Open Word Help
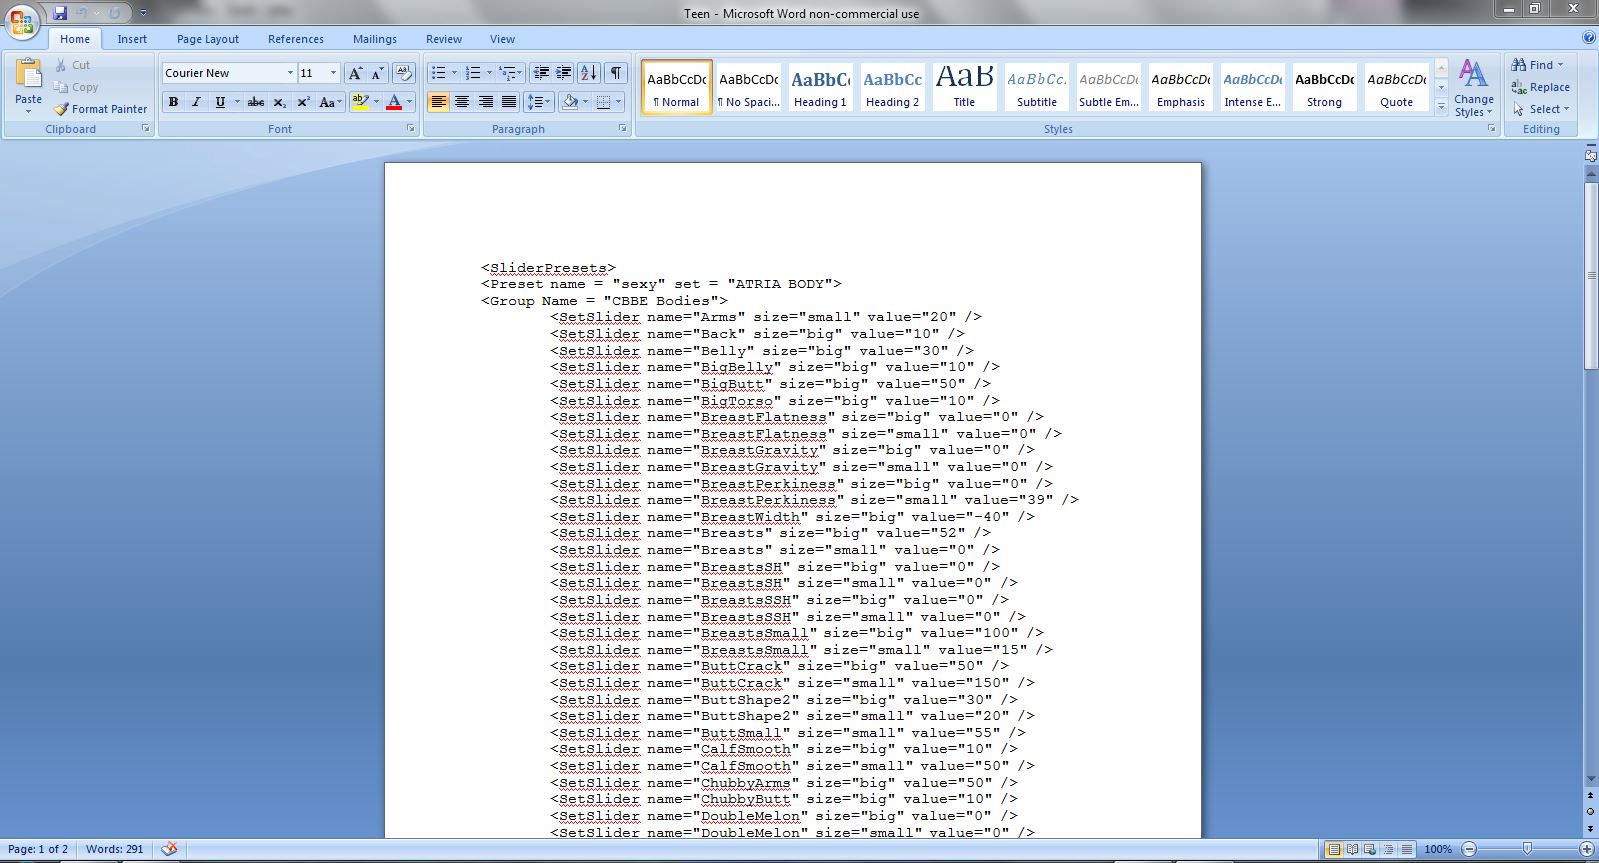The width and height of the screenshot is (1599, 863). [x=1589, y=38]
